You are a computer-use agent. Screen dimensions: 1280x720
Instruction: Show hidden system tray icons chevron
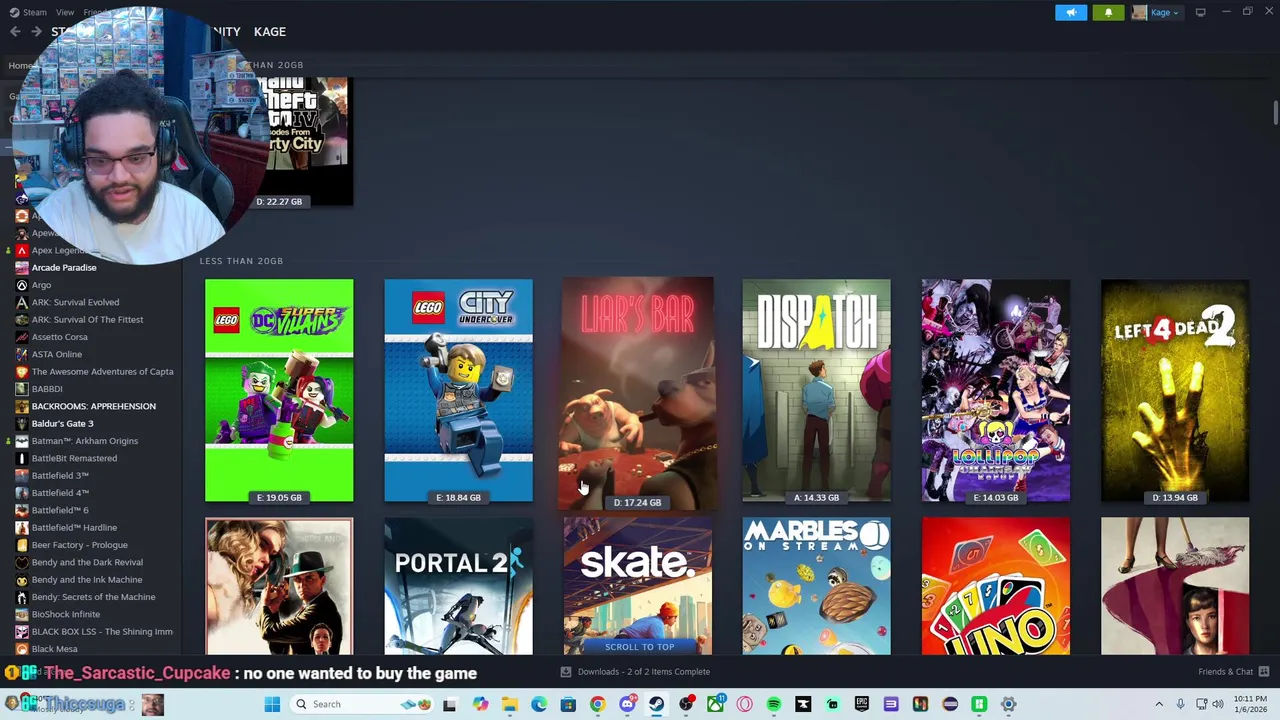pos(1159,704)
